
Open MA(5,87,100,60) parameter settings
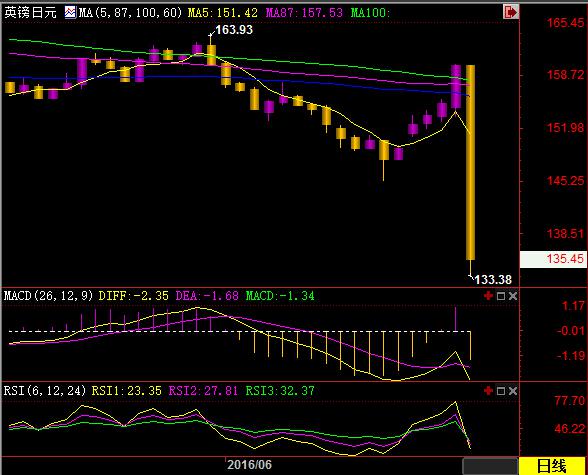[130, 13]
